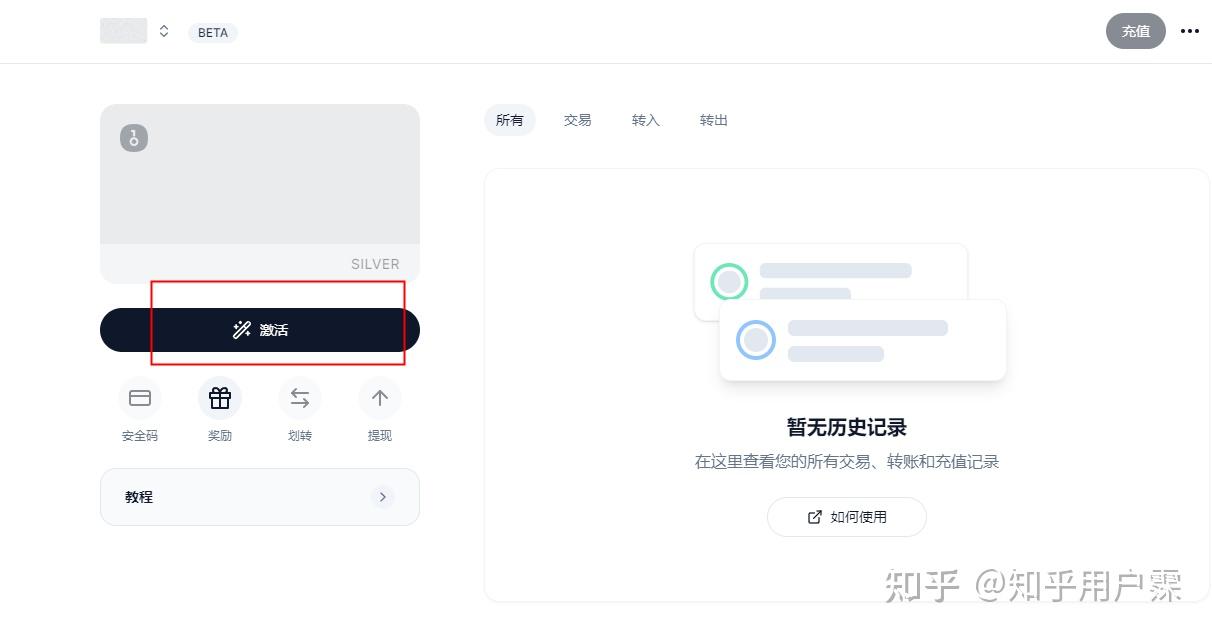The image size is (1212, 634).
Task: View the 转出 transfers-out tab
Action: click(713, 120)
